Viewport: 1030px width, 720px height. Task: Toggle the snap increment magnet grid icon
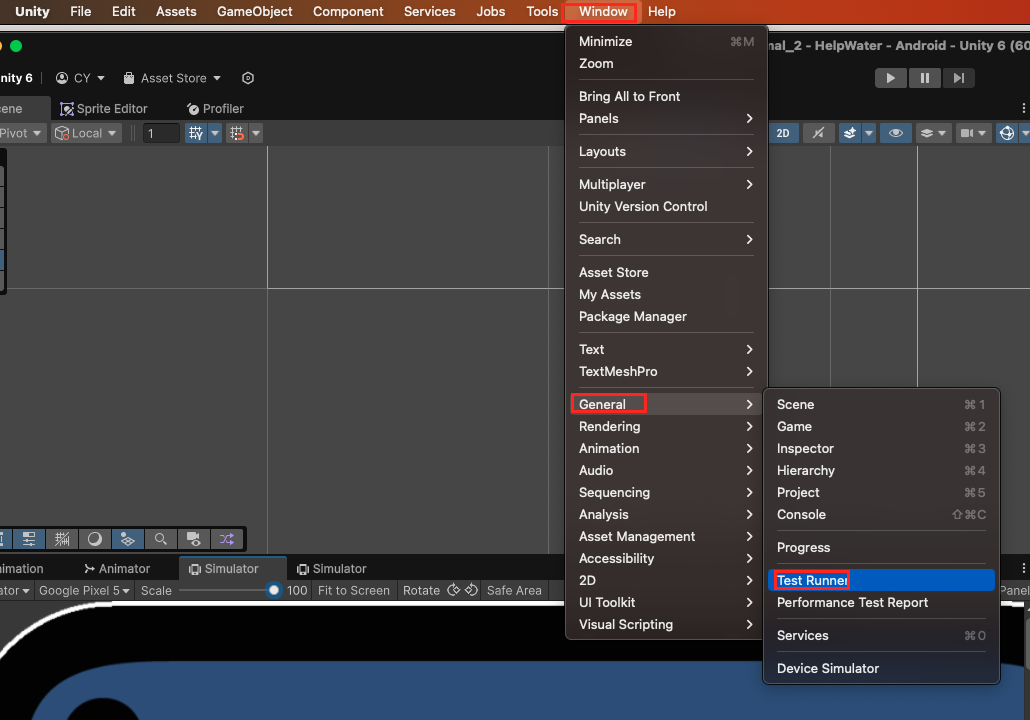tap(237, 133)
